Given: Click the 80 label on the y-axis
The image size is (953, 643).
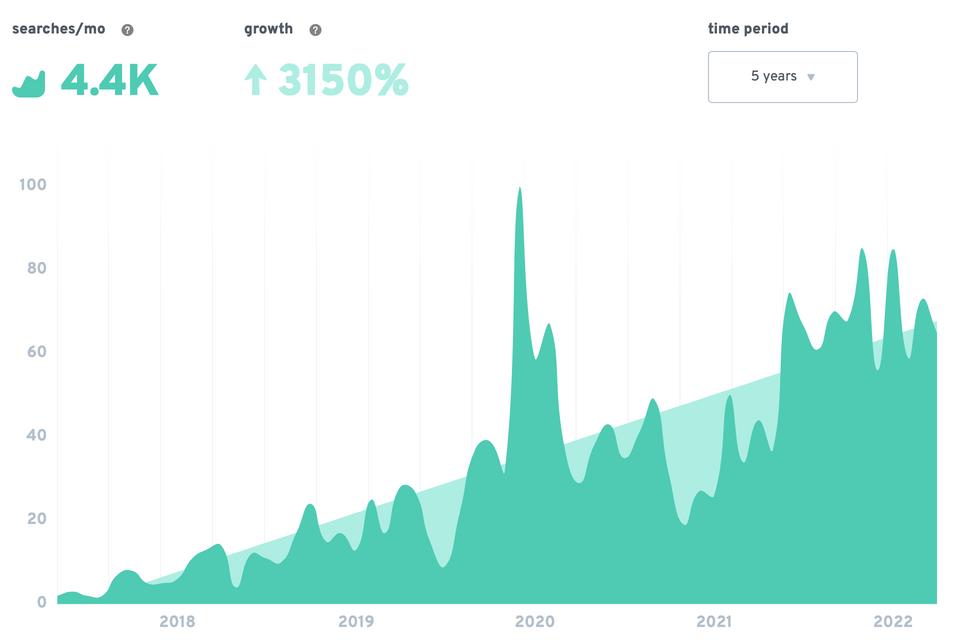Looking at the screenshot, I should pos(36,268).
